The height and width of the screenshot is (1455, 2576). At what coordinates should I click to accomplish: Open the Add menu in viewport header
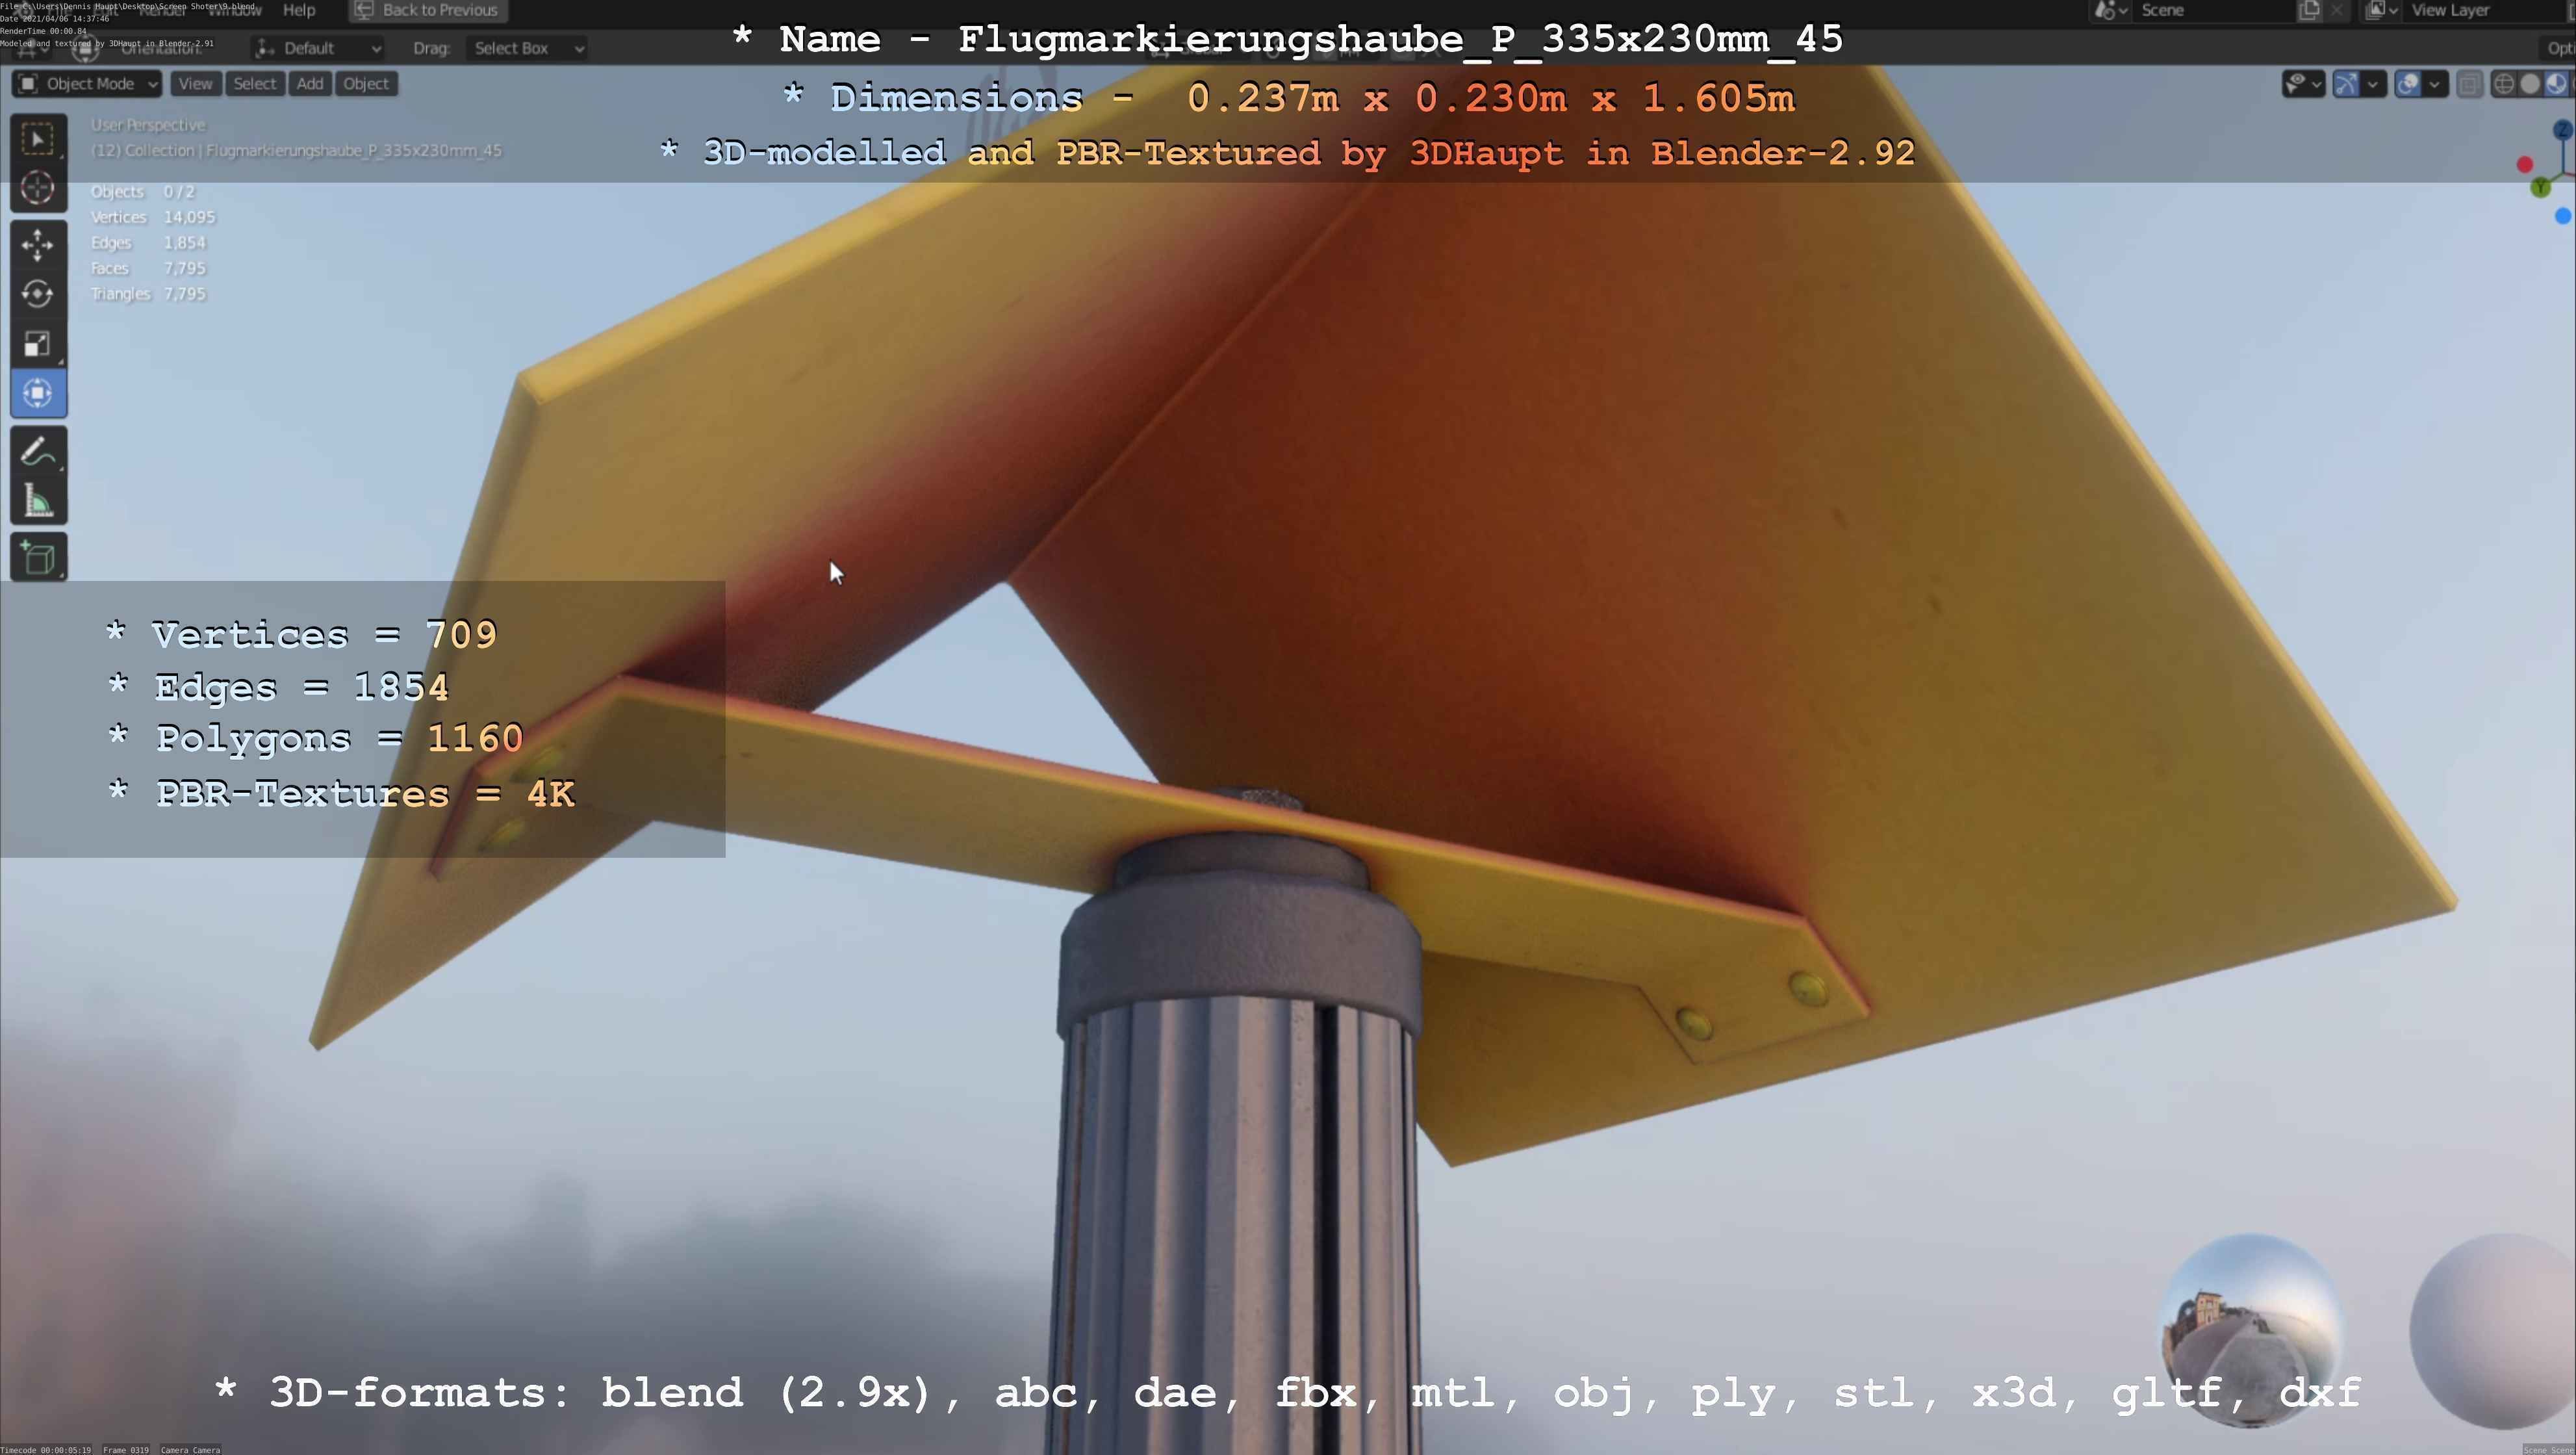point(310,84)
